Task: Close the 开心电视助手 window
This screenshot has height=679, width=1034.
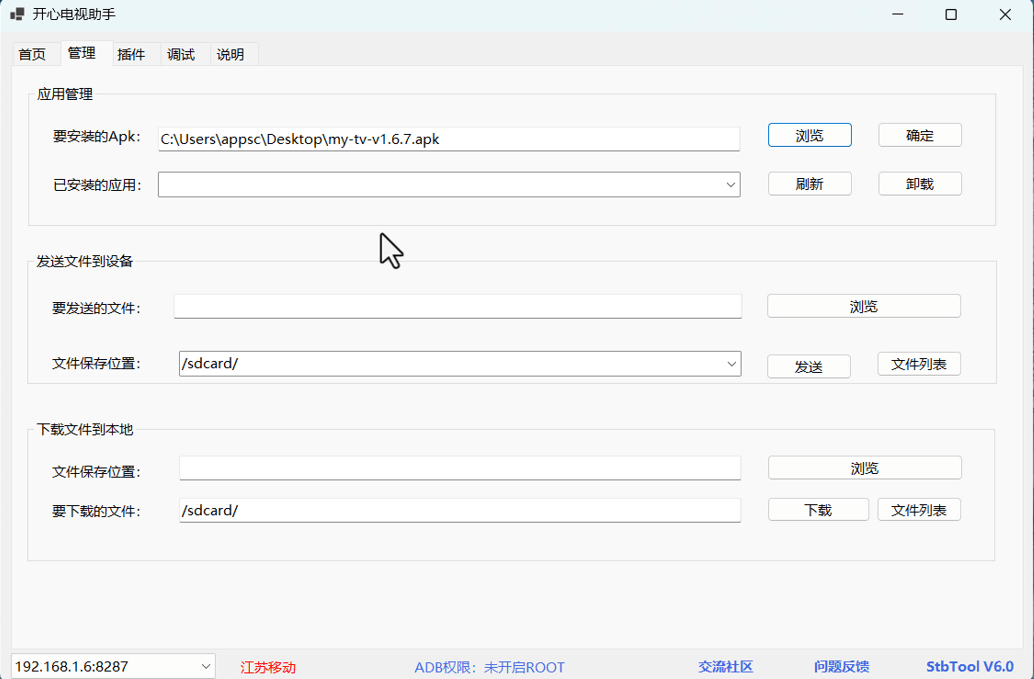Action: point(1005,15)
